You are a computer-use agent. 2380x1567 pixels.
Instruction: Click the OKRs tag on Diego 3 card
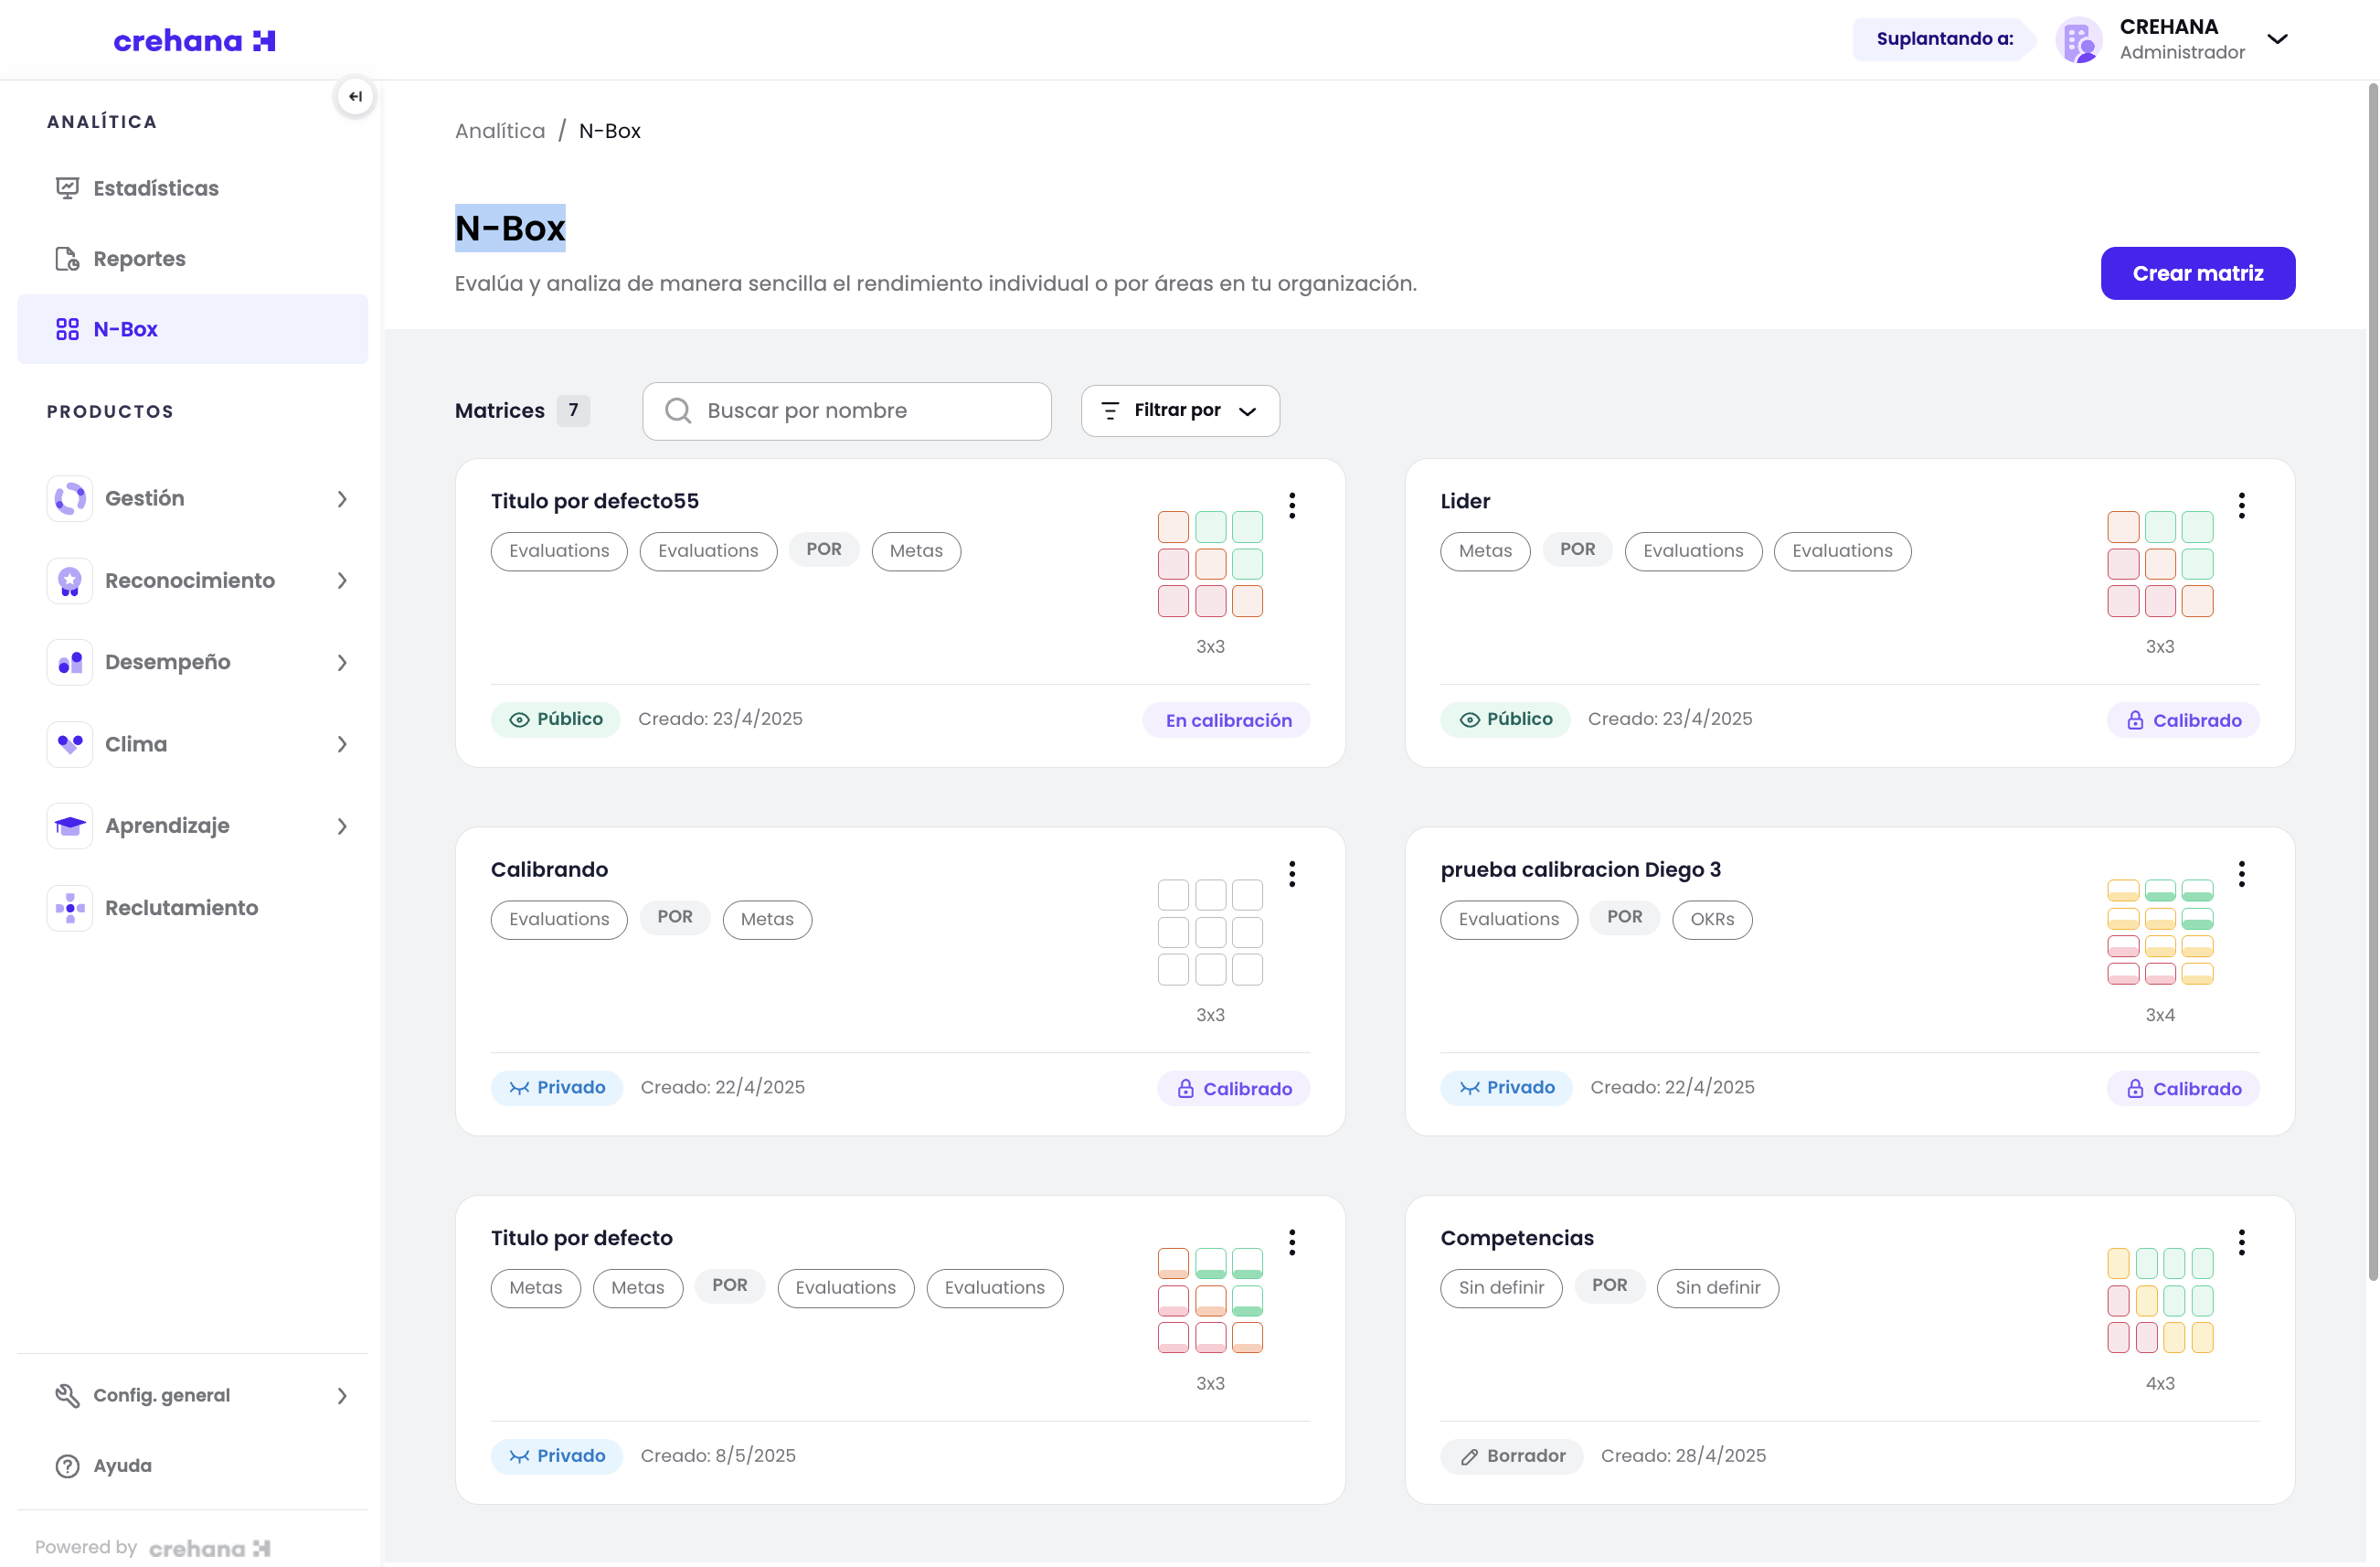tap(1711, 919)
